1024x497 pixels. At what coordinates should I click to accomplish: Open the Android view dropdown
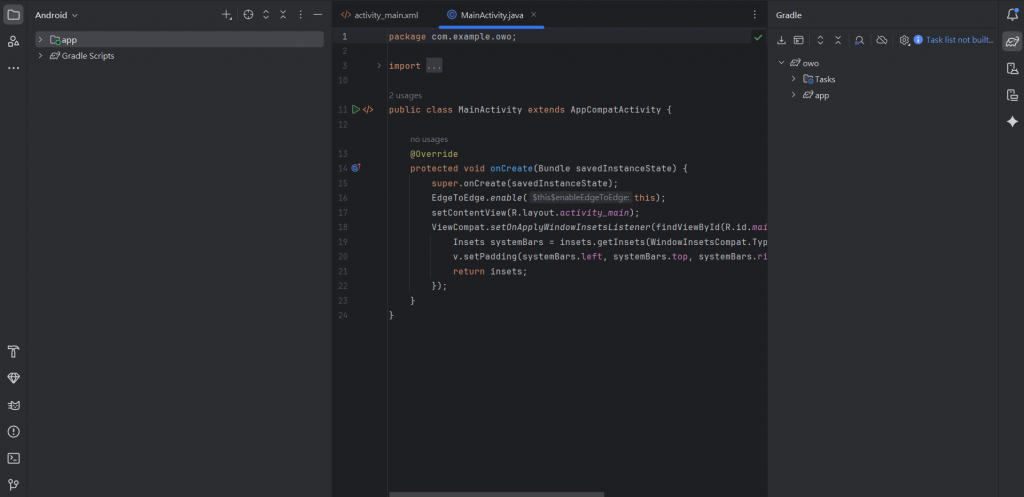56,14
